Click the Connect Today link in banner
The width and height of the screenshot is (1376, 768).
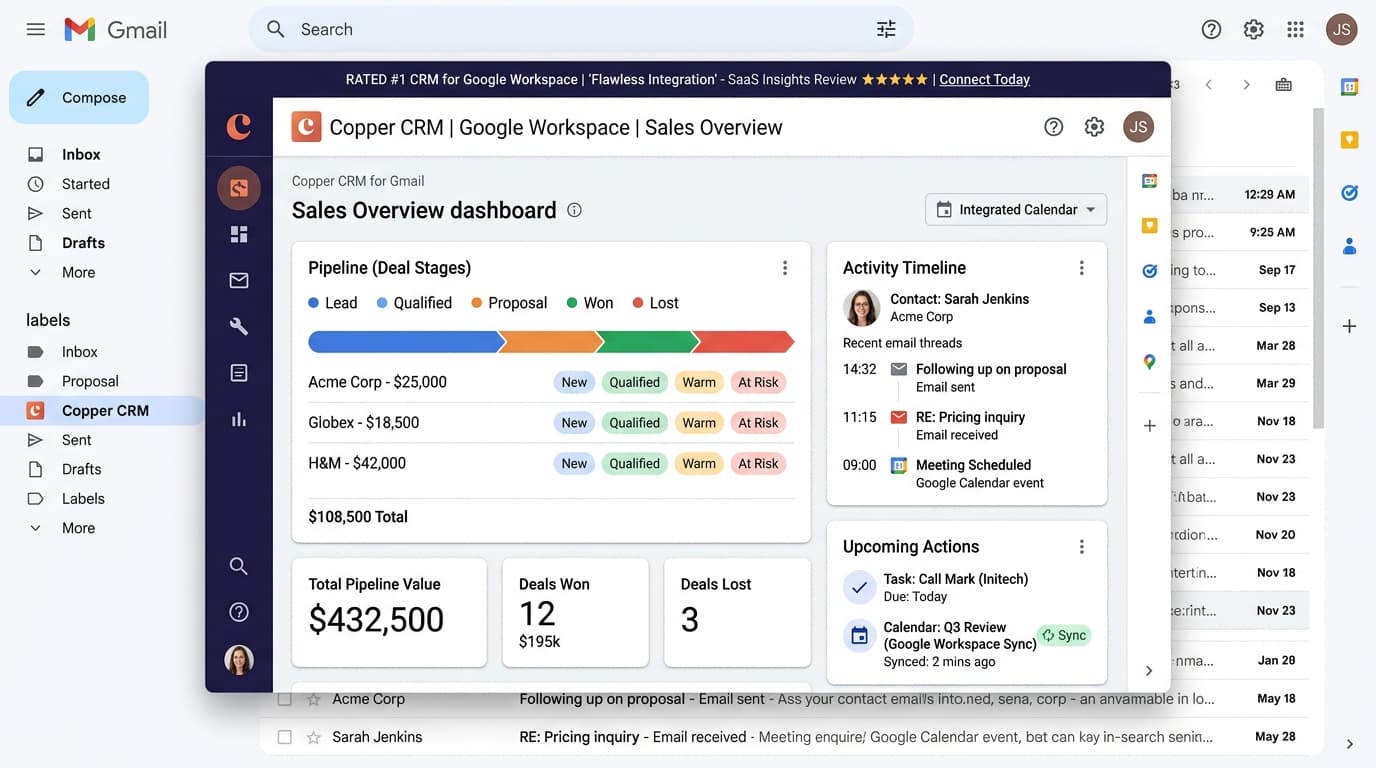click(984, 79)
